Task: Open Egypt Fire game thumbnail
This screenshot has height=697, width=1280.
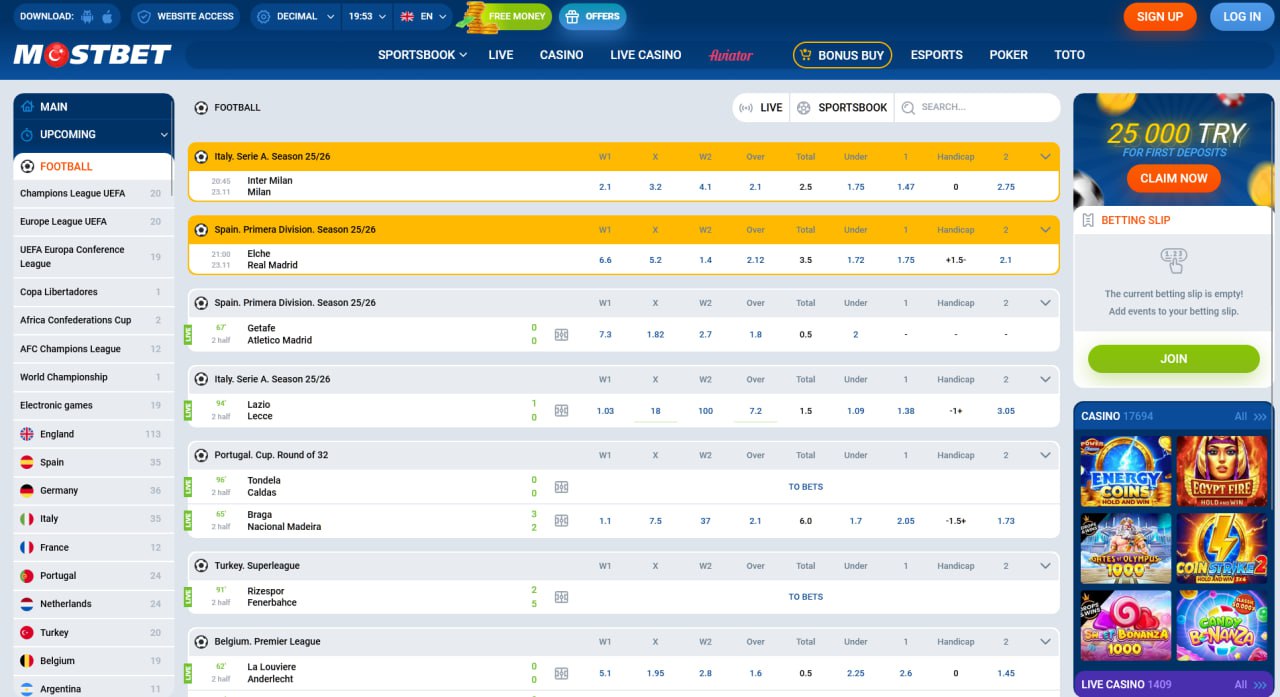Action: point(1222,471)
